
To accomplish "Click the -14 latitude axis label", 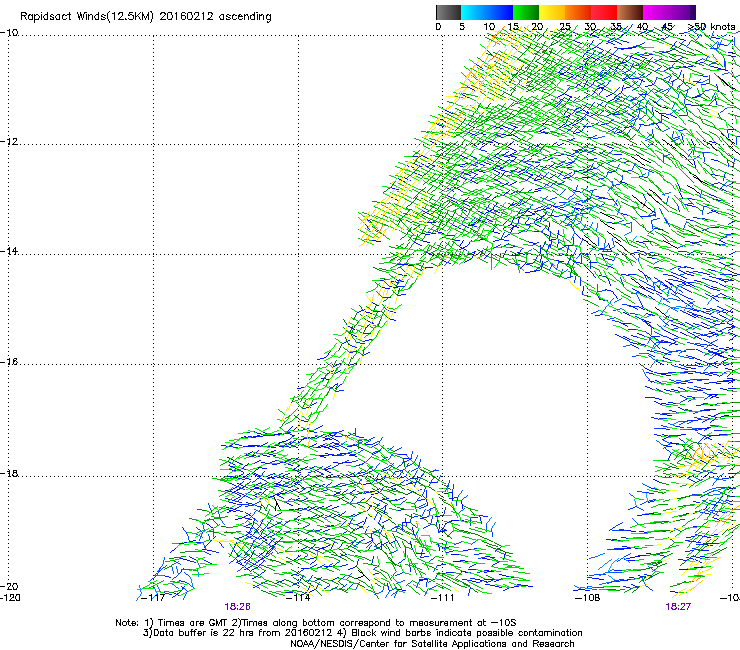I will (9, 251).
